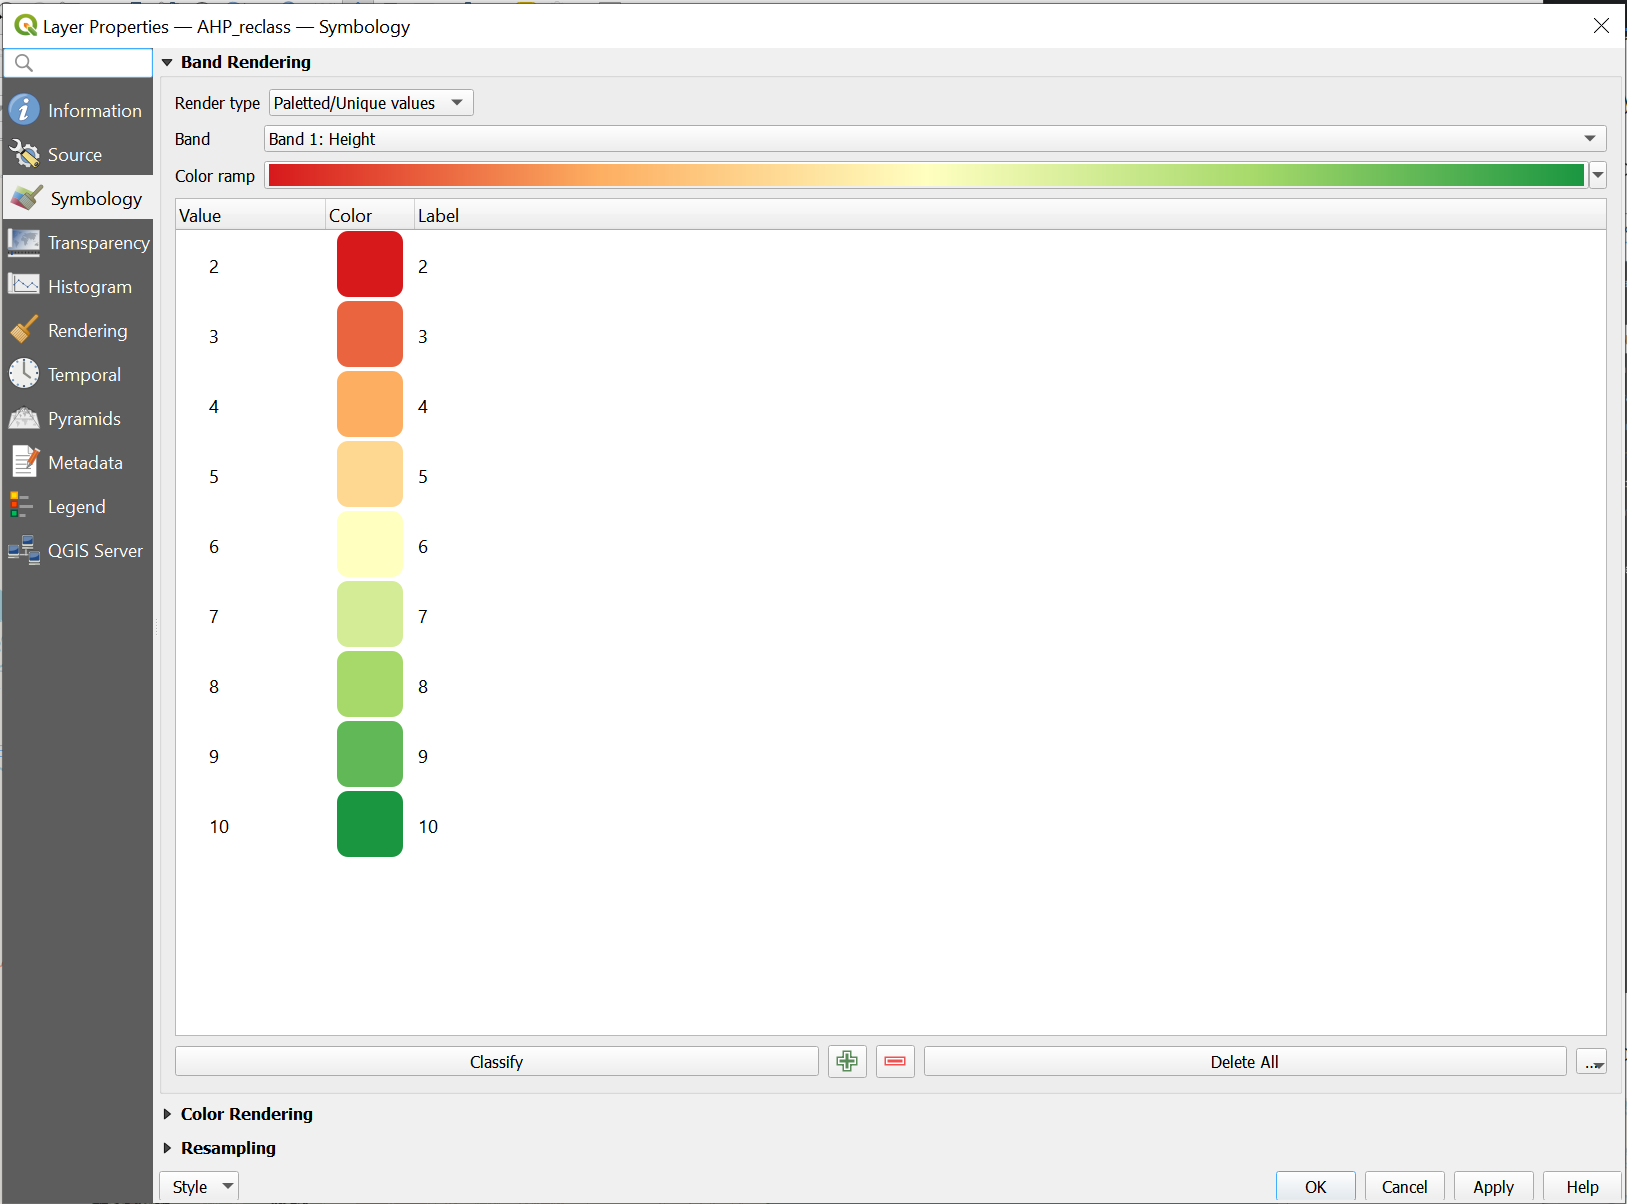The height and width of the screenshot is (1204, 1627).
Task: Open the Temporal clock icon
Action: click(x=24, y=374)
